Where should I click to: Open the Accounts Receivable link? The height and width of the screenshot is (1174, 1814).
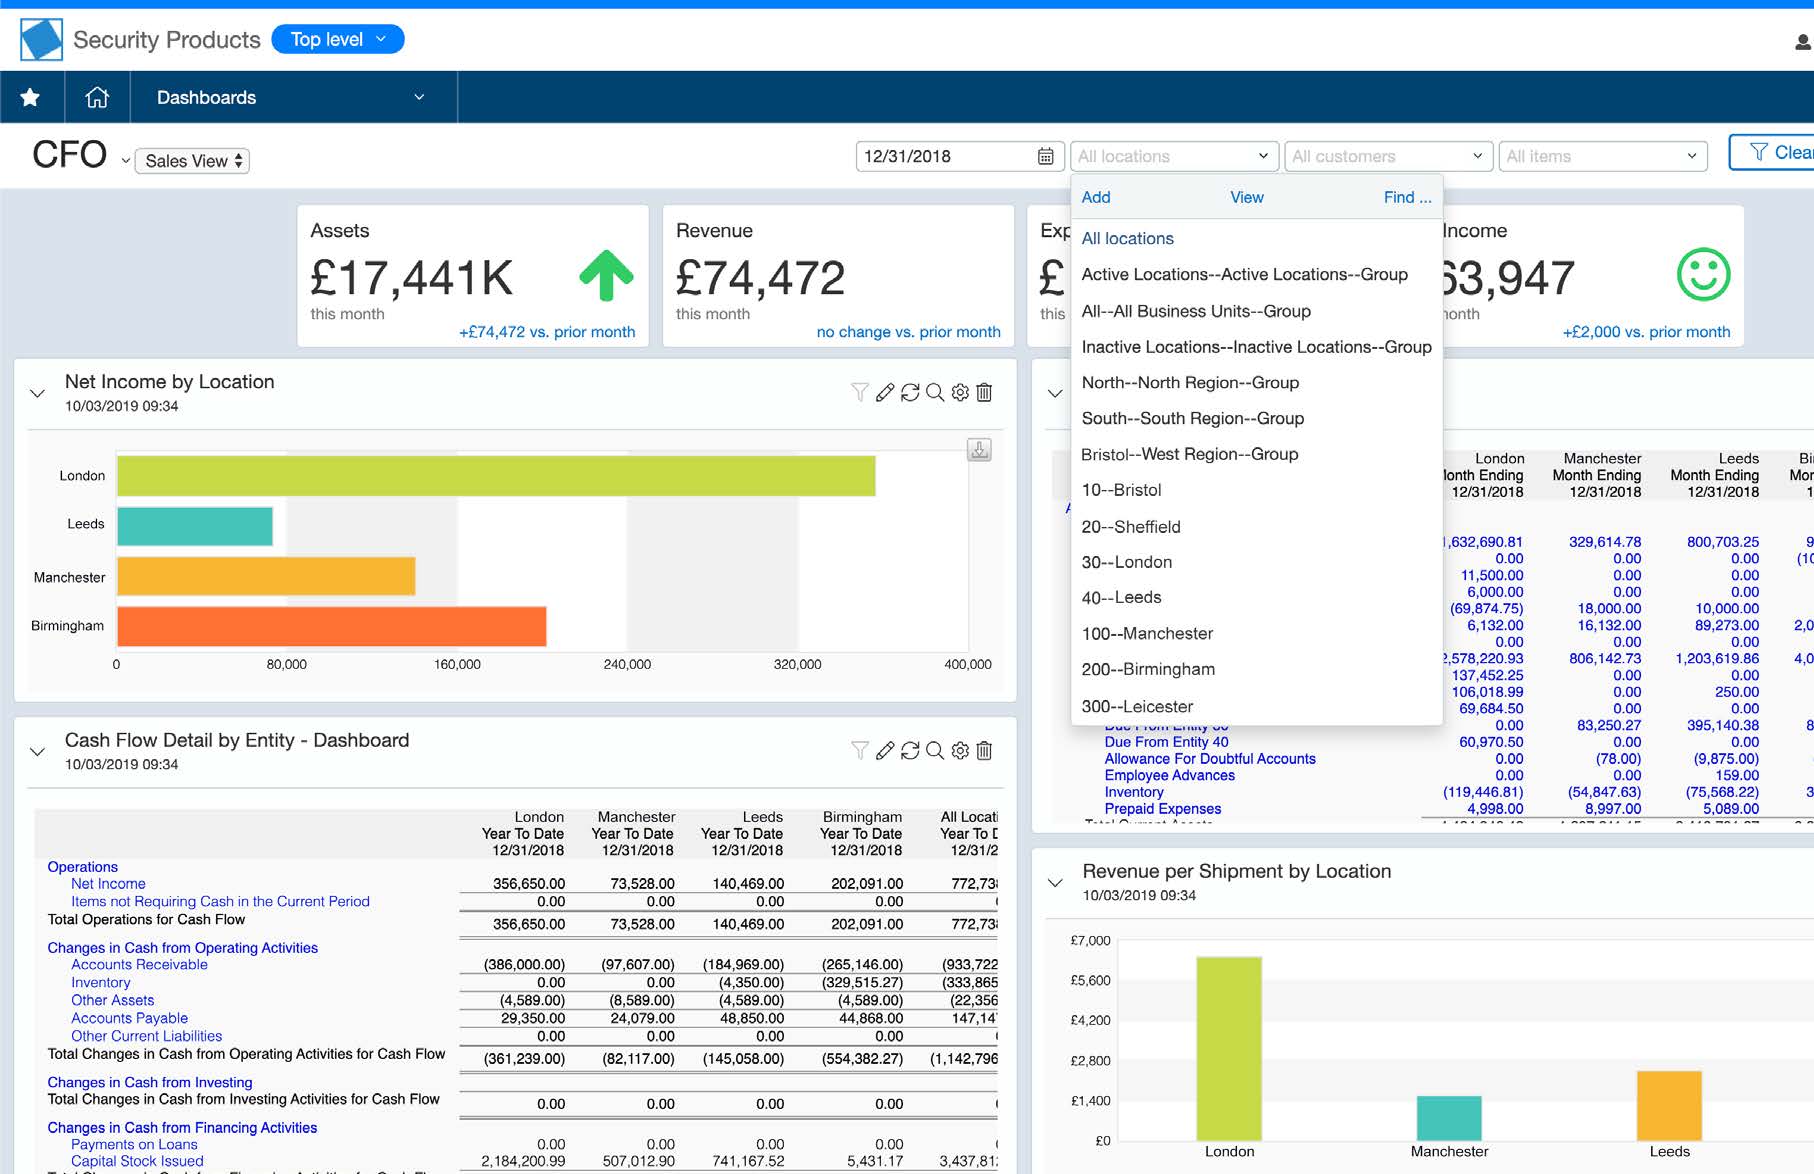click(x=139, y=965)
